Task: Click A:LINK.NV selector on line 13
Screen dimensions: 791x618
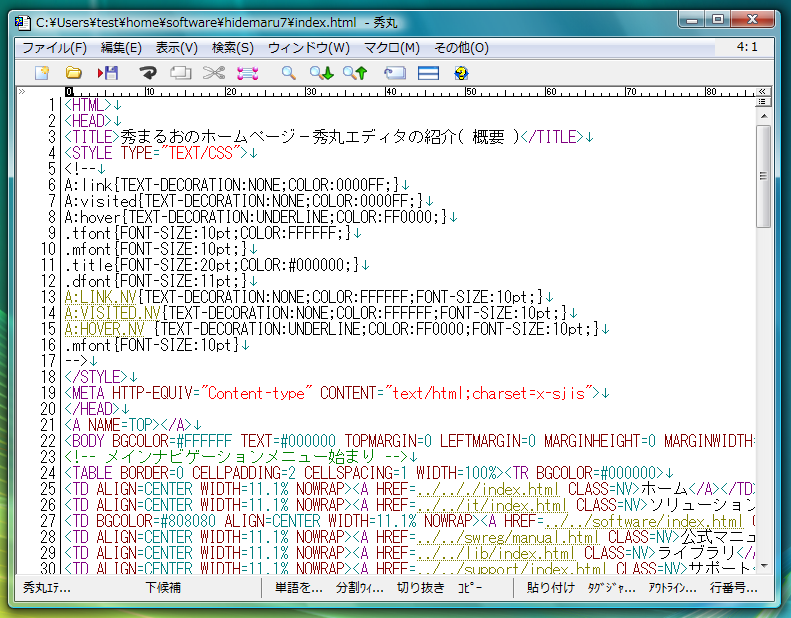Action: (x=100, y=297)
